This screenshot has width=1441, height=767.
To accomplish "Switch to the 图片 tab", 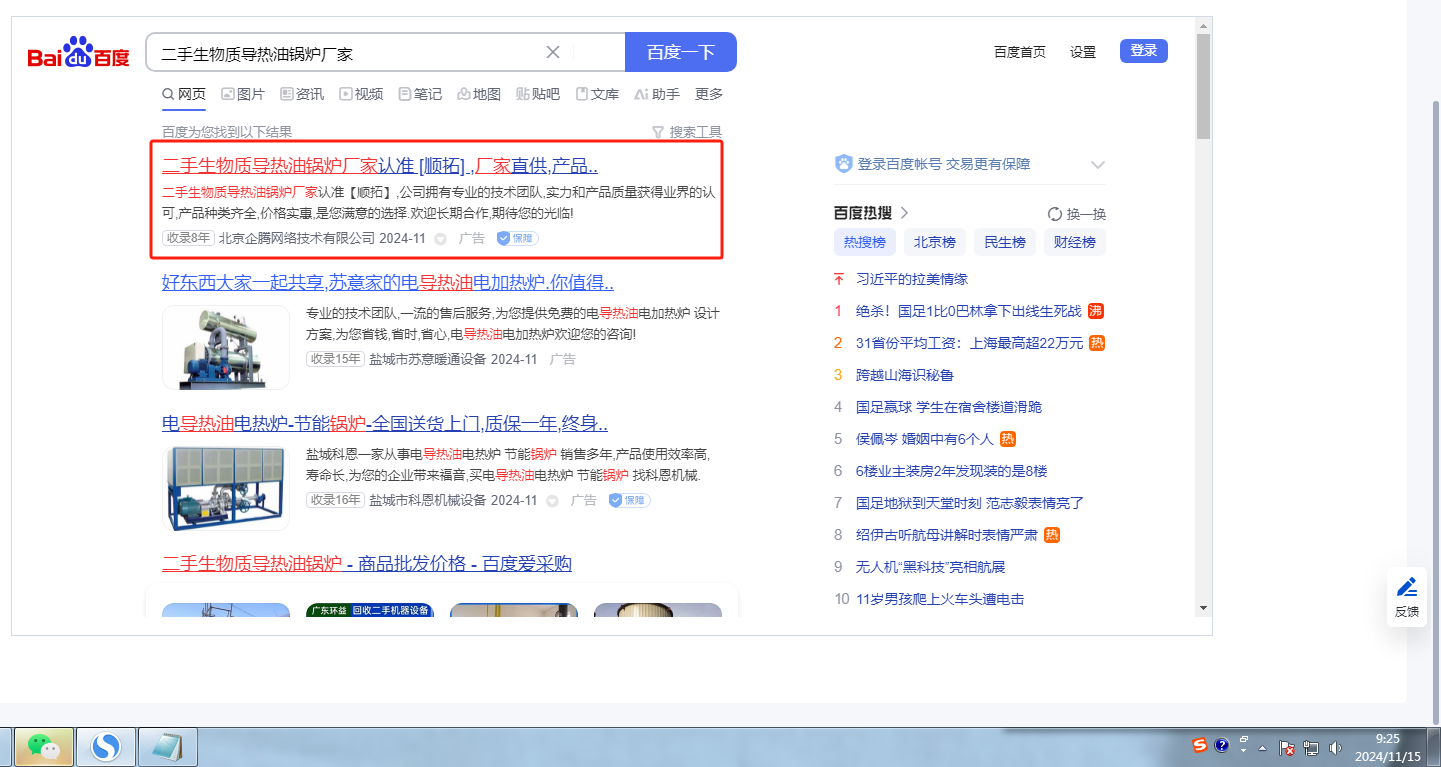I will point(243,94).
